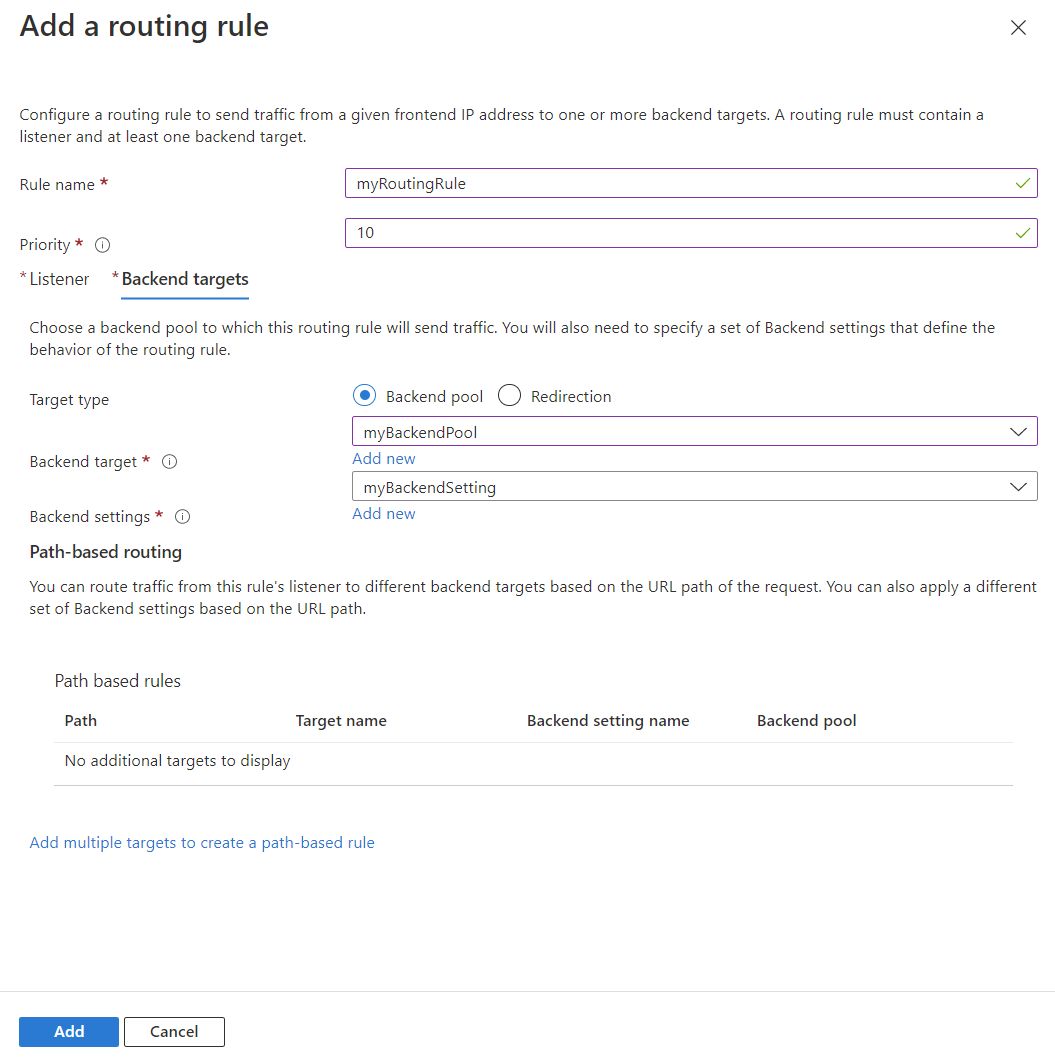Open the myBackendPool dropdown

[x=694, y=432]
